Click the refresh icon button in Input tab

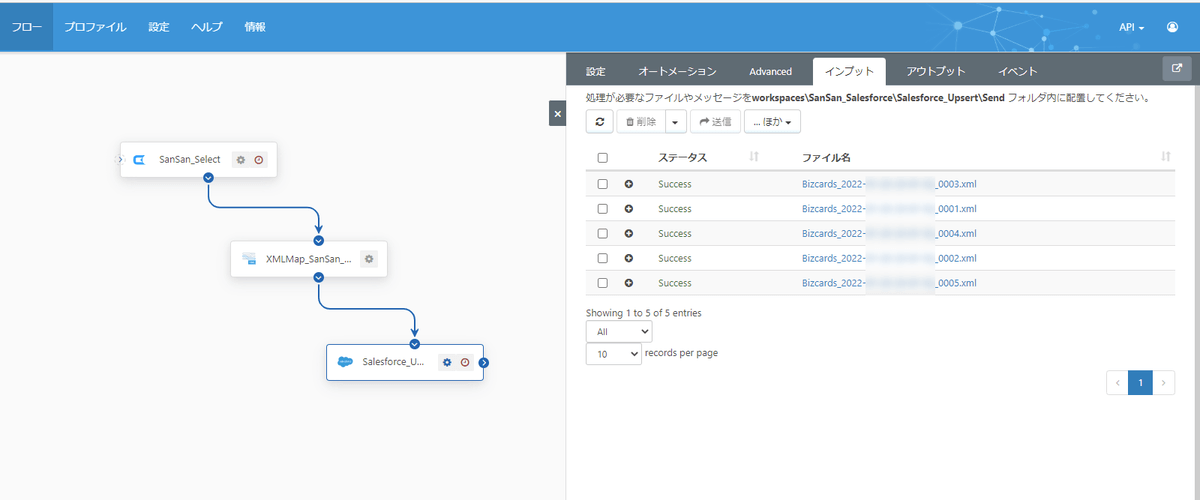click(599, 122)
